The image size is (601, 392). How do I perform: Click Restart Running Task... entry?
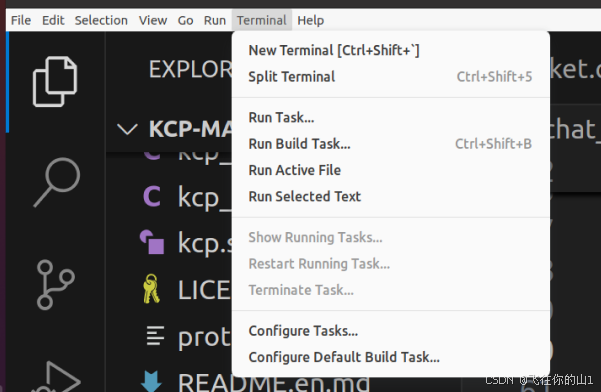(x=391, y=264)
